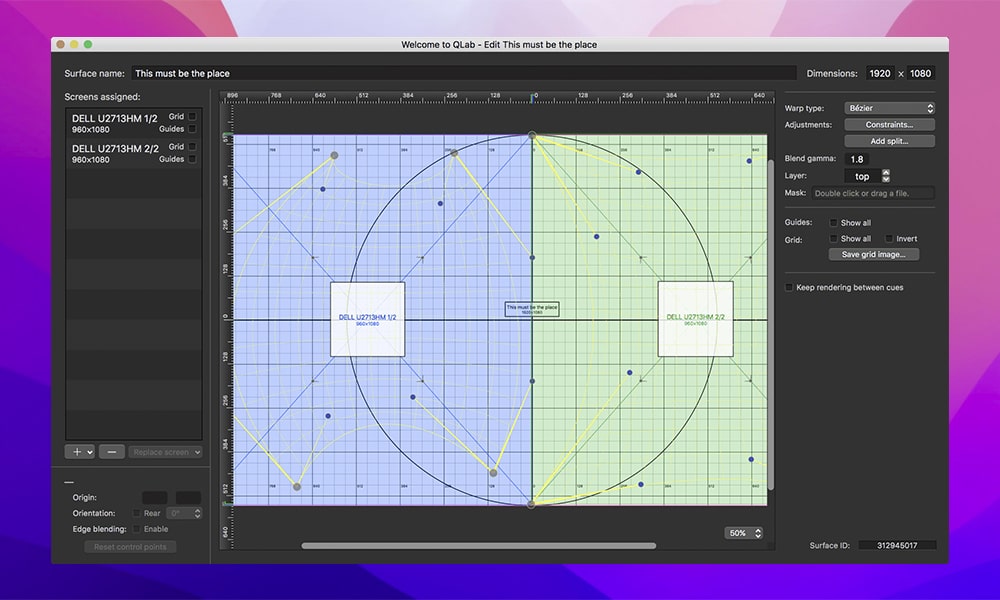1000x600 pixels.
Task: Edit the Blend gamma value 1.8
Action: pos(857,159)
